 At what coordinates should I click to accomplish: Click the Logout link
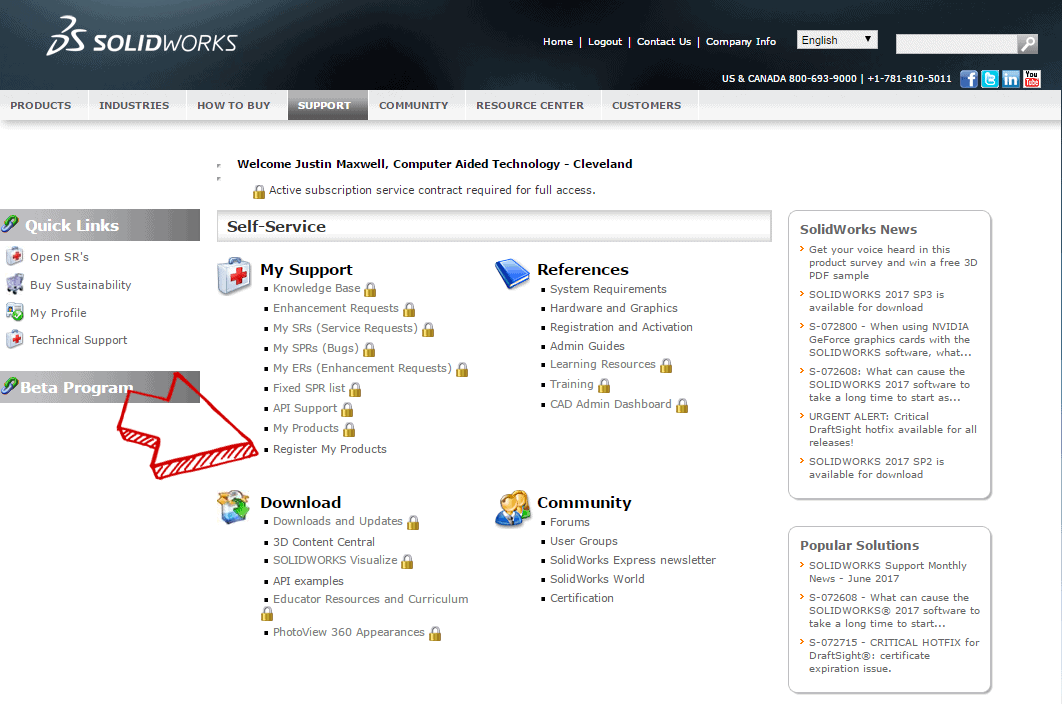(x=605, y=41)
